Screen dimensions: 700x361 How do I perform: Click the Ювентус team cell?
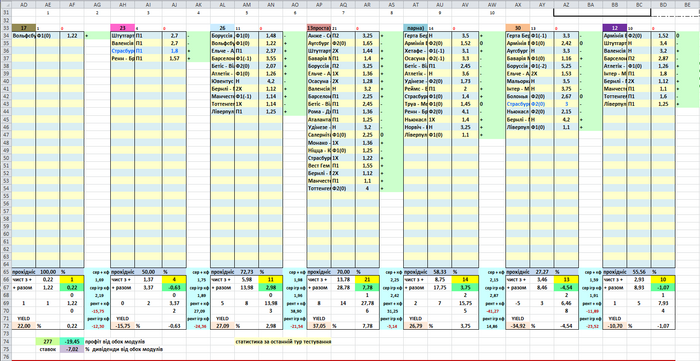click(x=222, y=81)
